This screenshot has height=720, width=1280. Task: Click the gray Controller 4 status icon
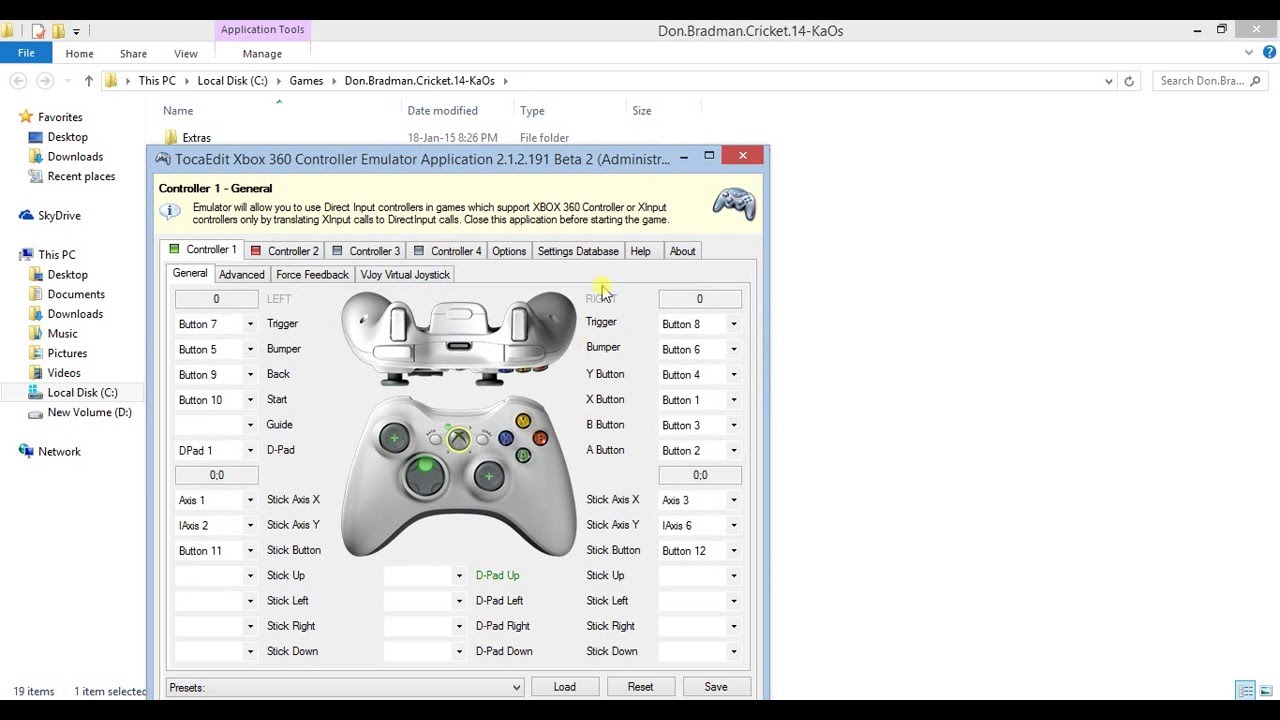(419, 251)
